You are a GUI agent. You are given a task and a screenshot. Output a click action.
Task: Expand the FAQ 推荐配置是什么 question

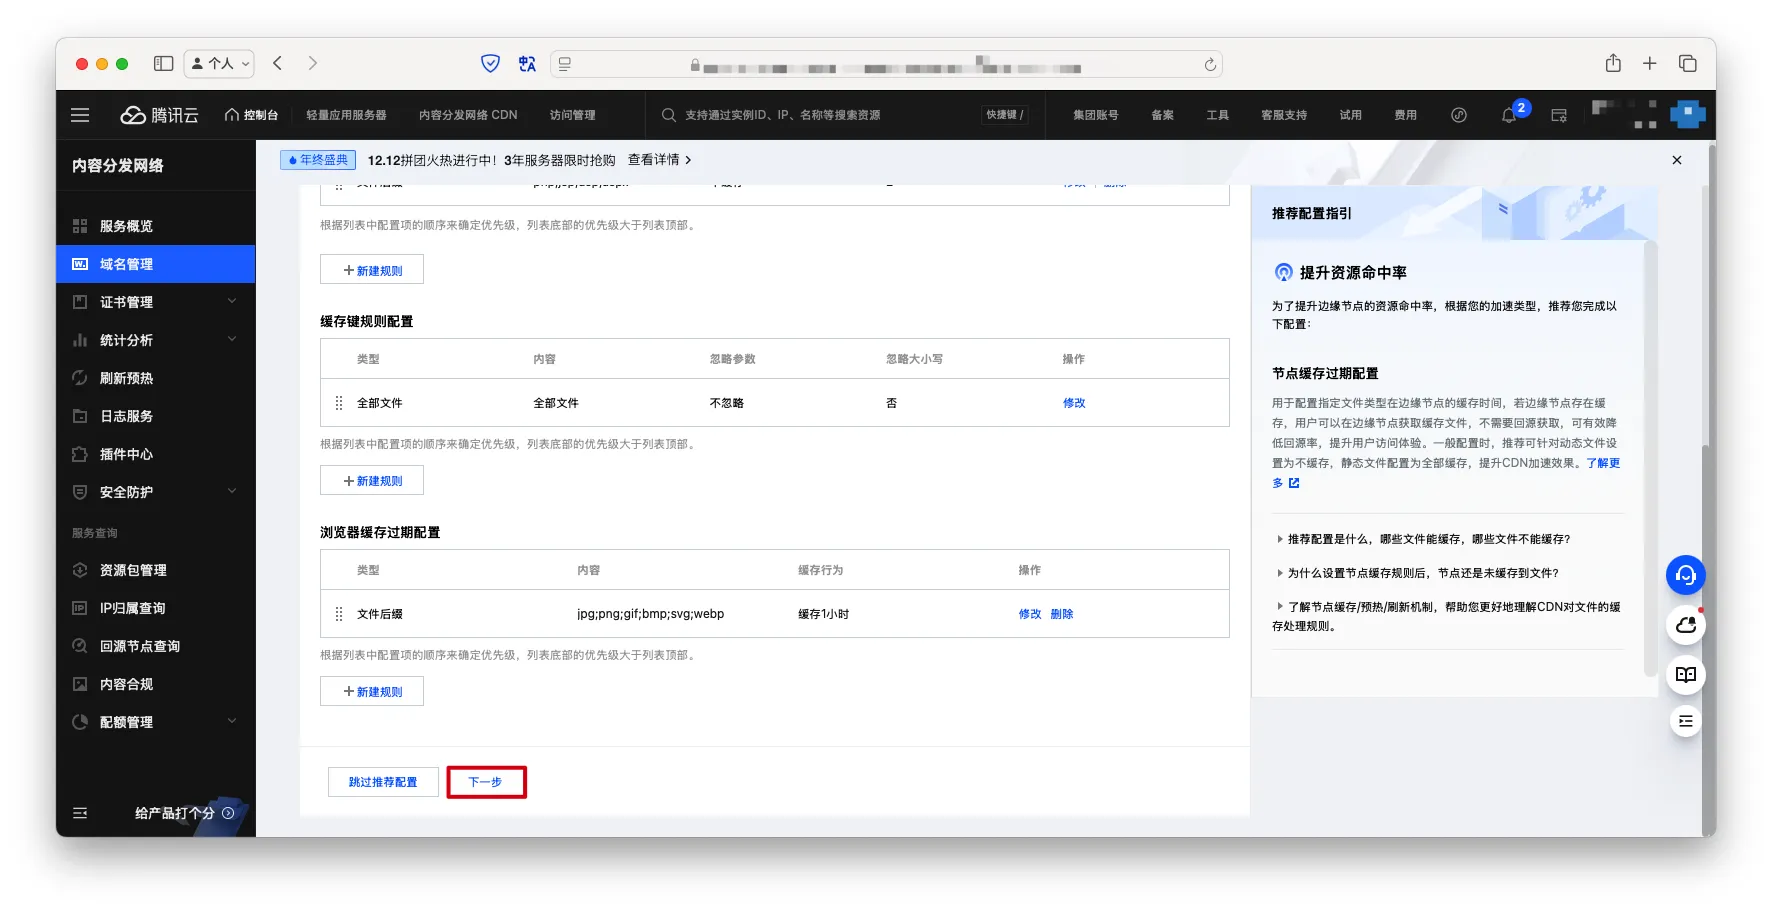coord(1427,539)
